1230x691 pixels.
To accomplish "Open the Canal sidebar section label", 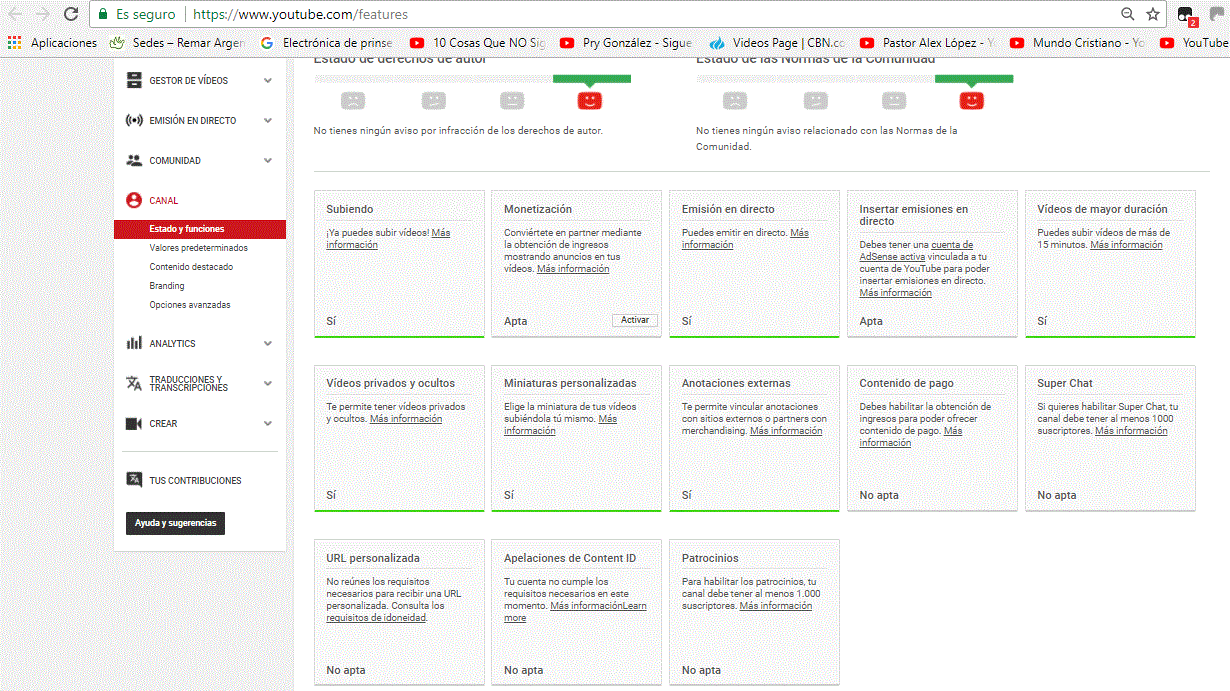I will point(164,201).
